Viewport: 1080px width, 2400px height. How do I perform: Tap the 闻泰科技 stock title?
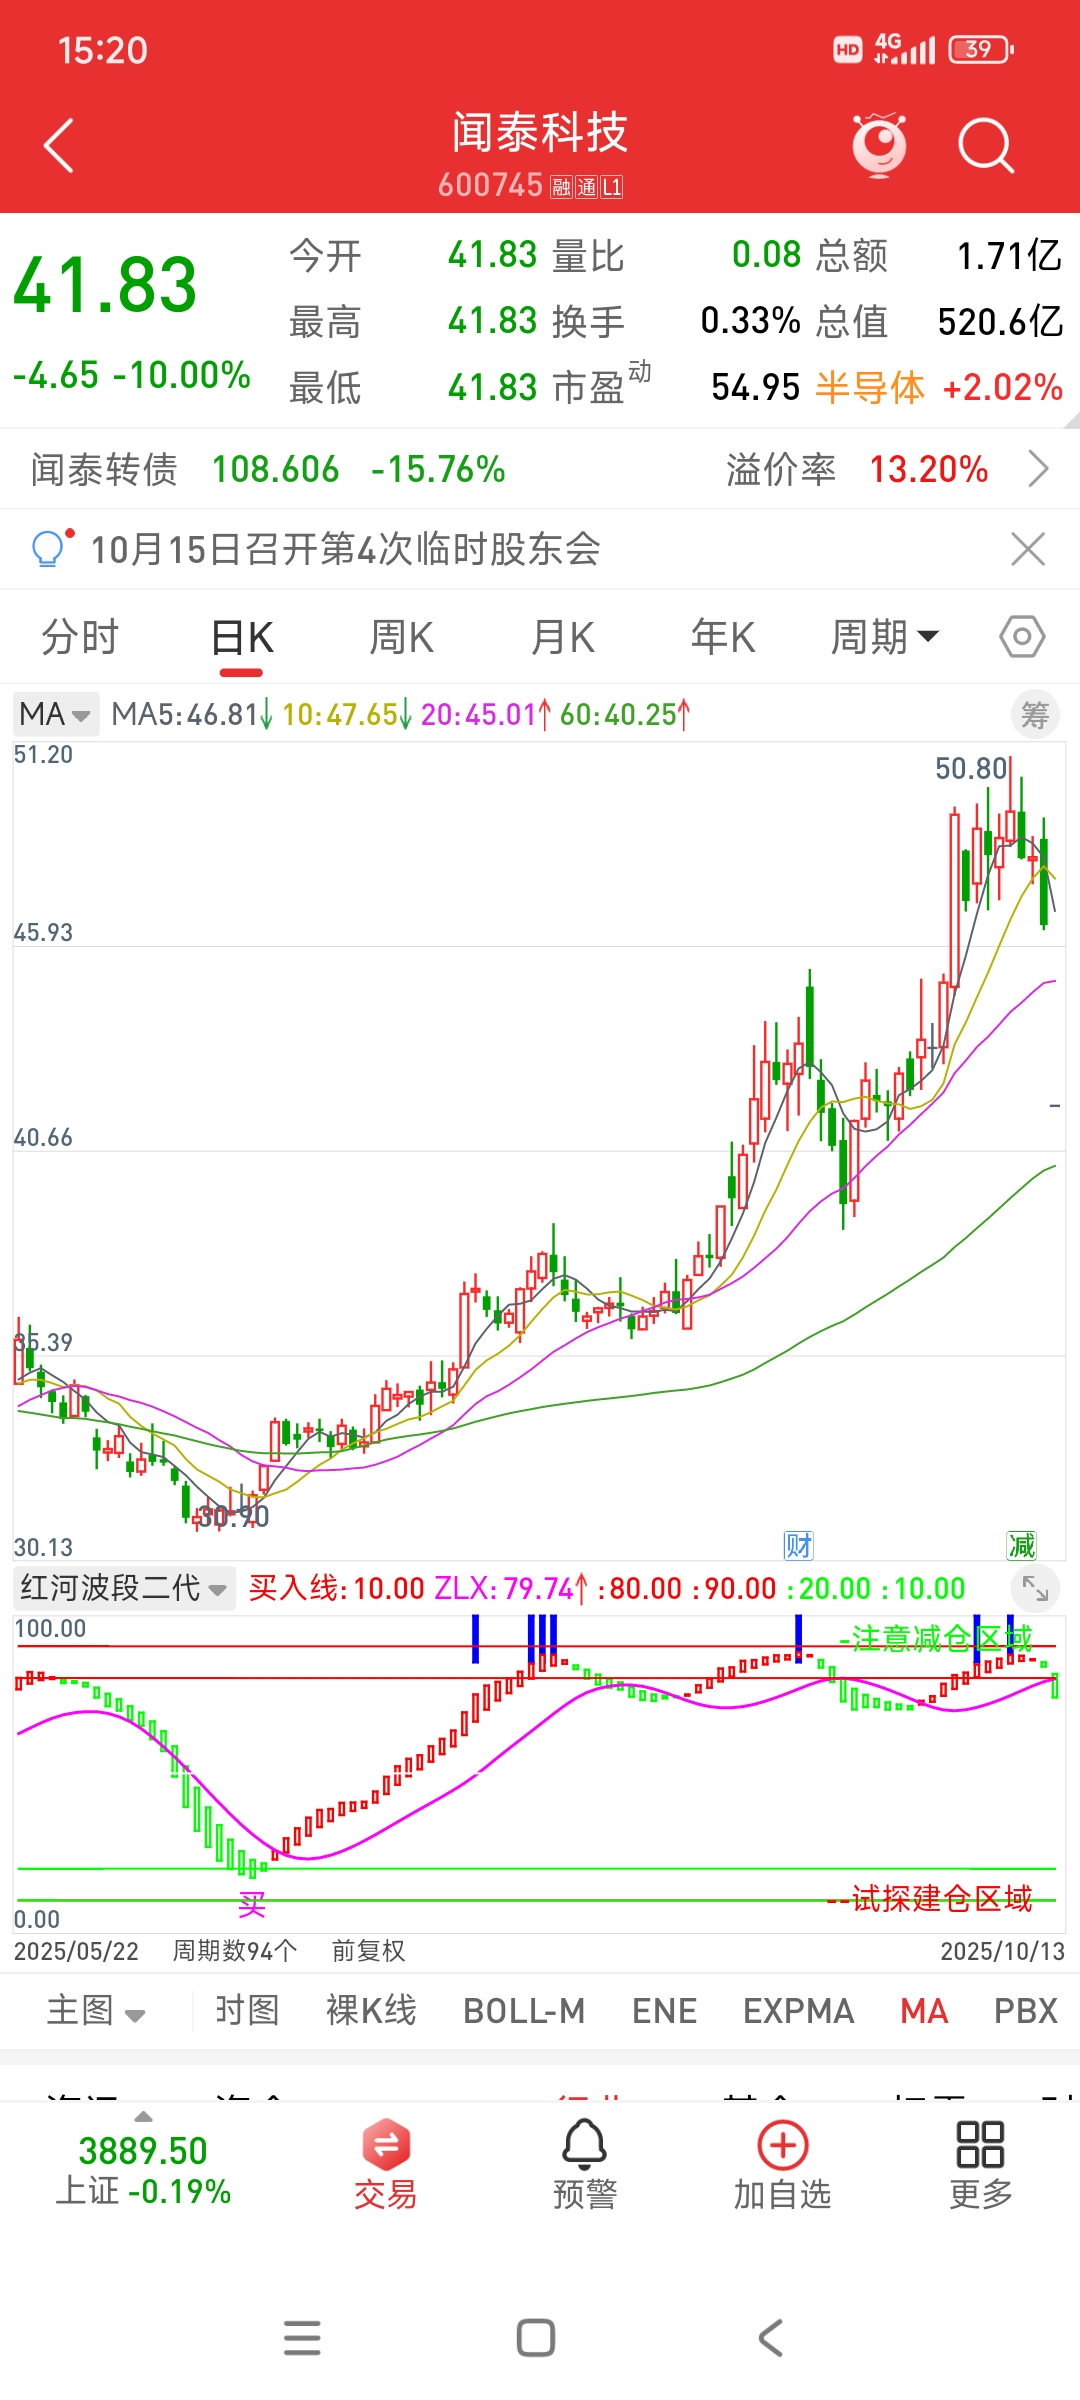(x=540, y=132)
